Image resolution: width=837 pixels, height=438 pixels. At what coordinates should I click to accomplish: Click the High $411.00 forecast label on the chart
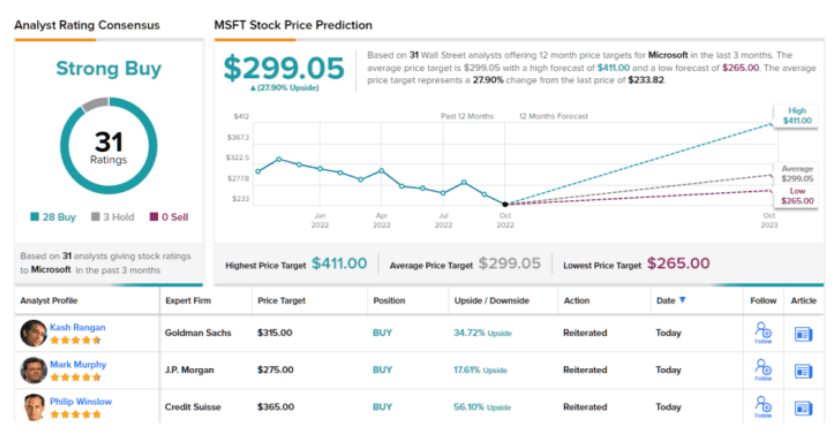[796, 114]
